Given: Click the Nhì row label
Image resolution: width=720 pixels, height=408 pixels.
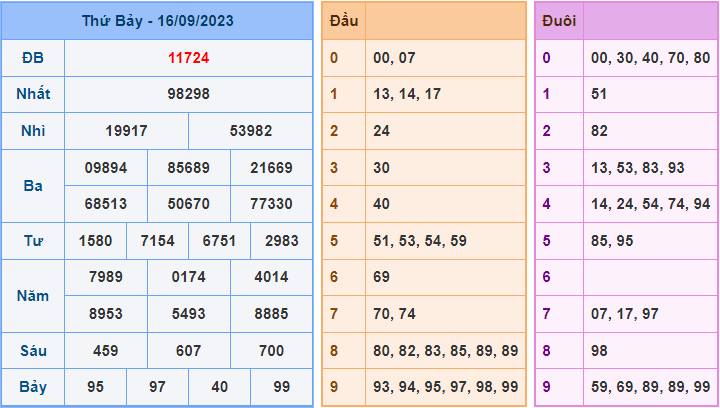Looking at the screenshot, I should click(33, 131).
